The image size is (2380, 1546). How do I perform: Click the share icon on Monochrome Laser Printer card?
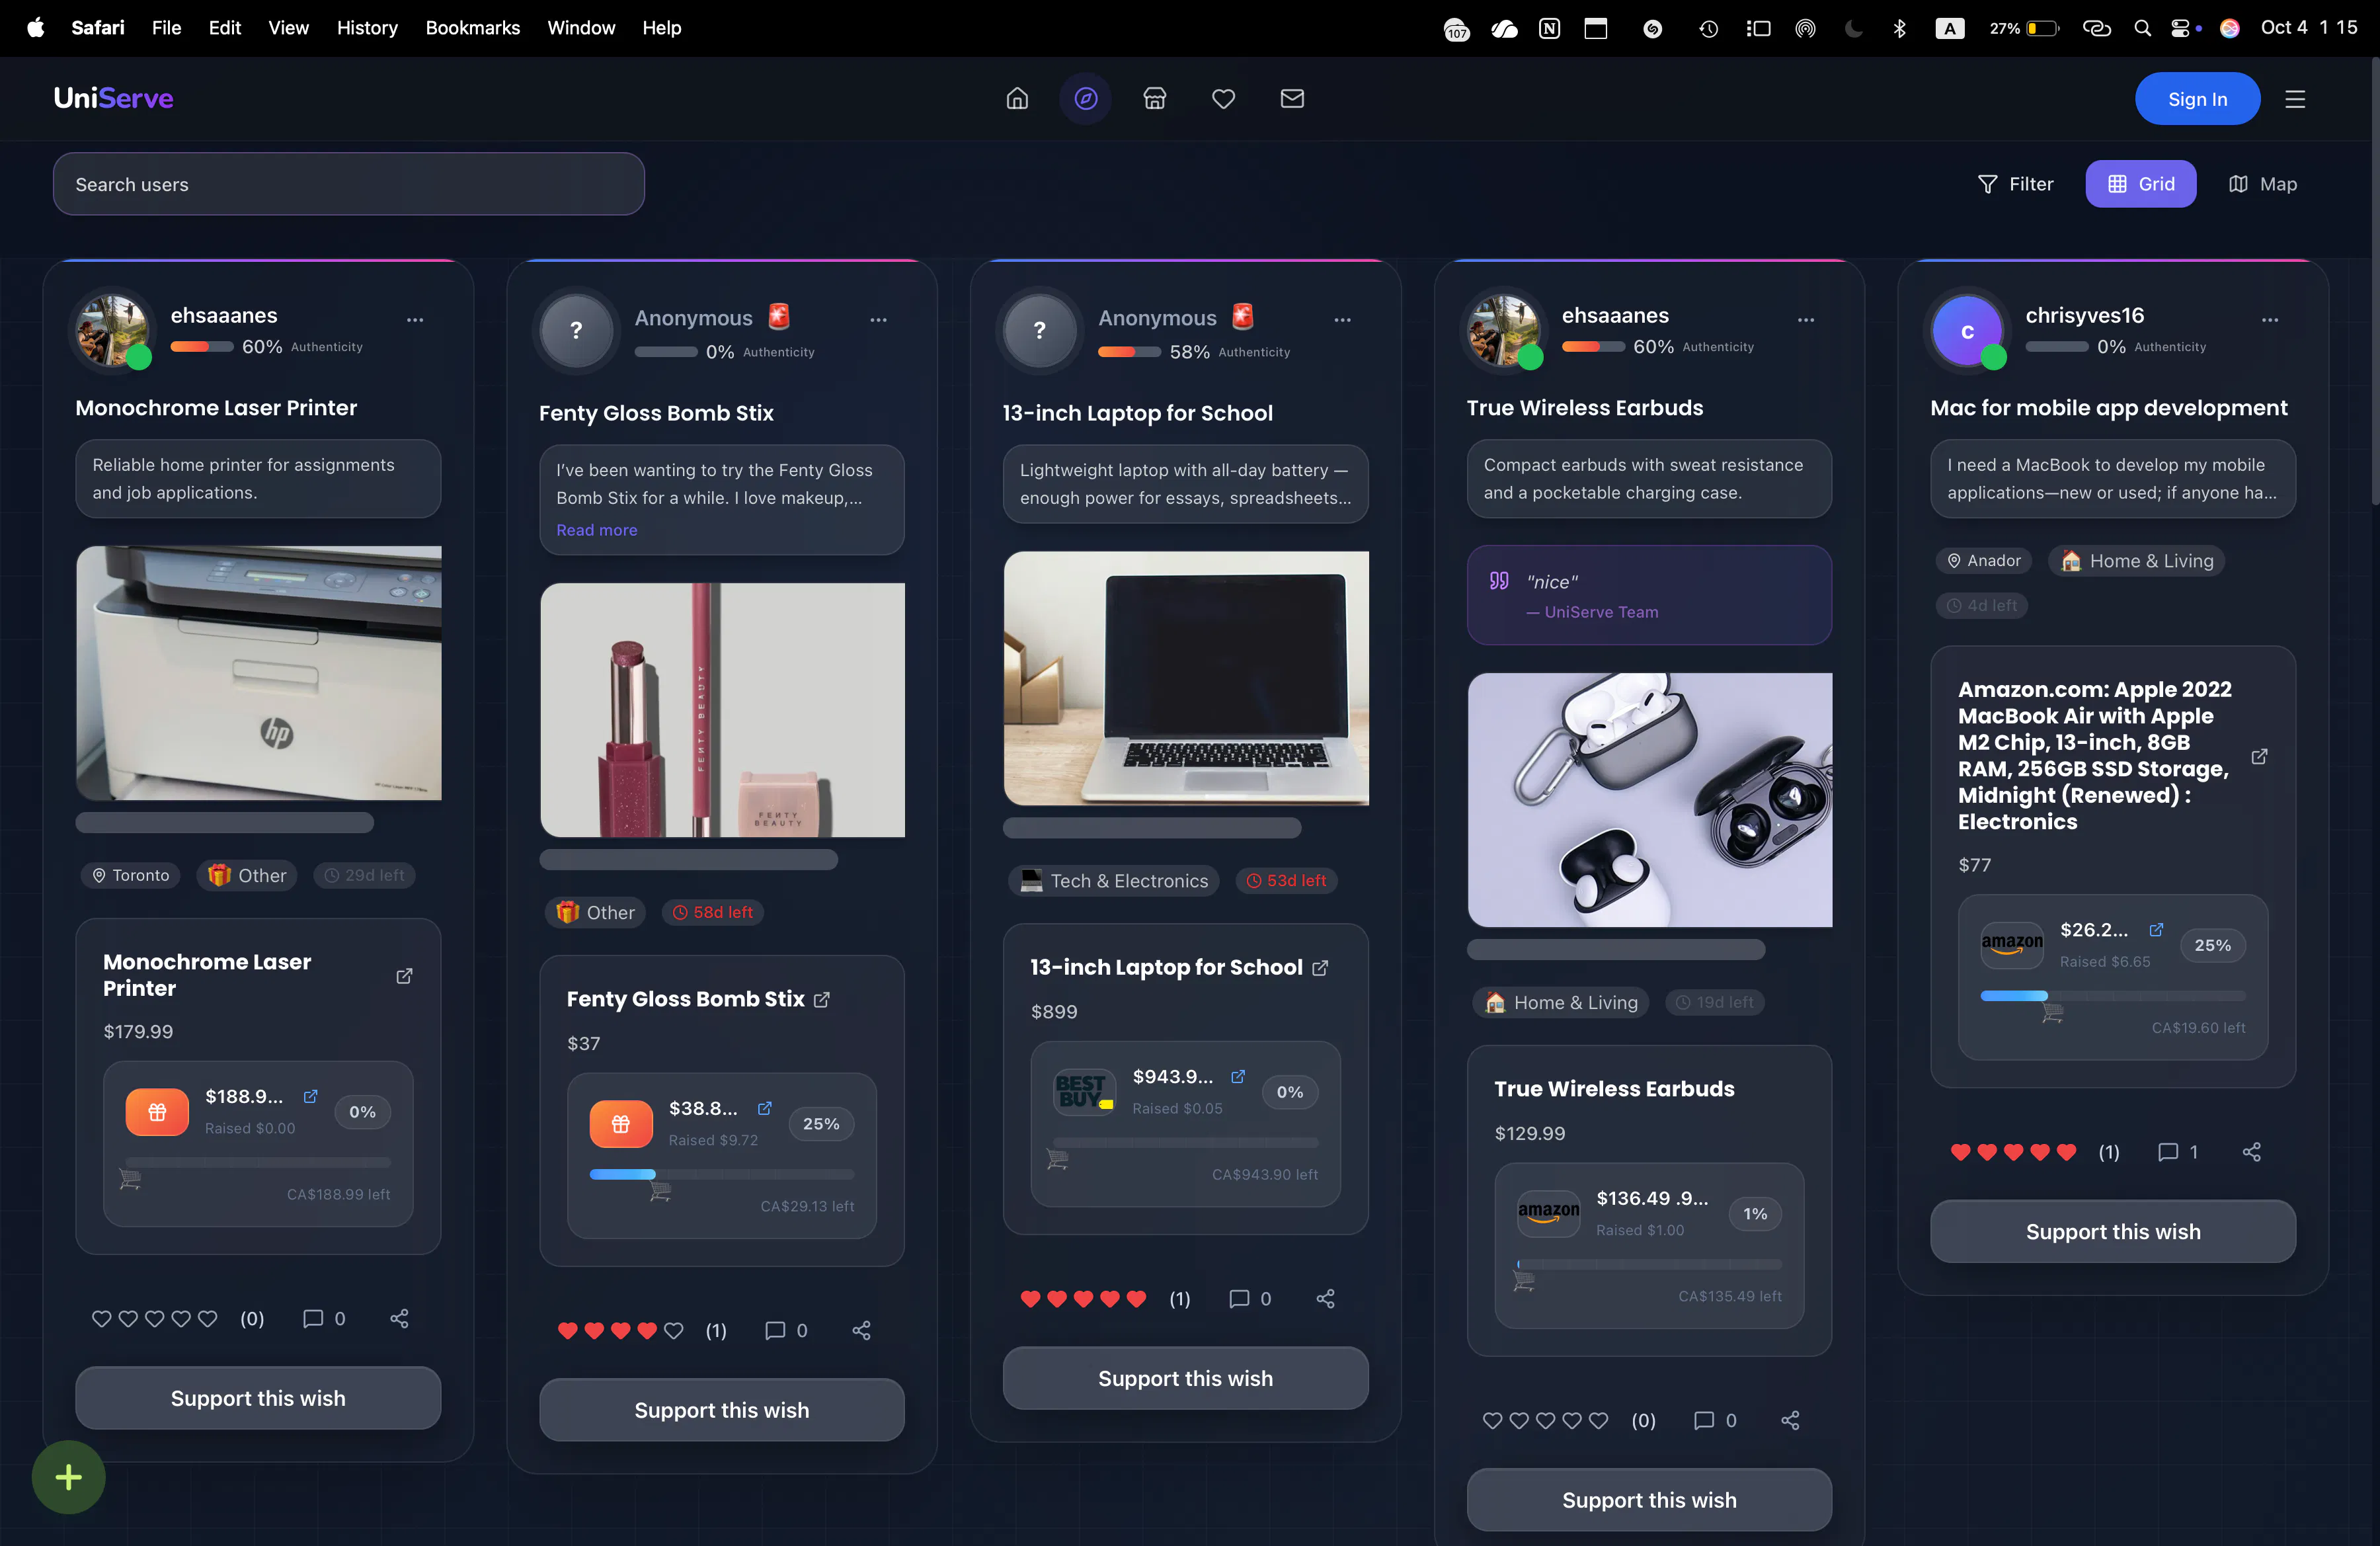[399, 1318]
